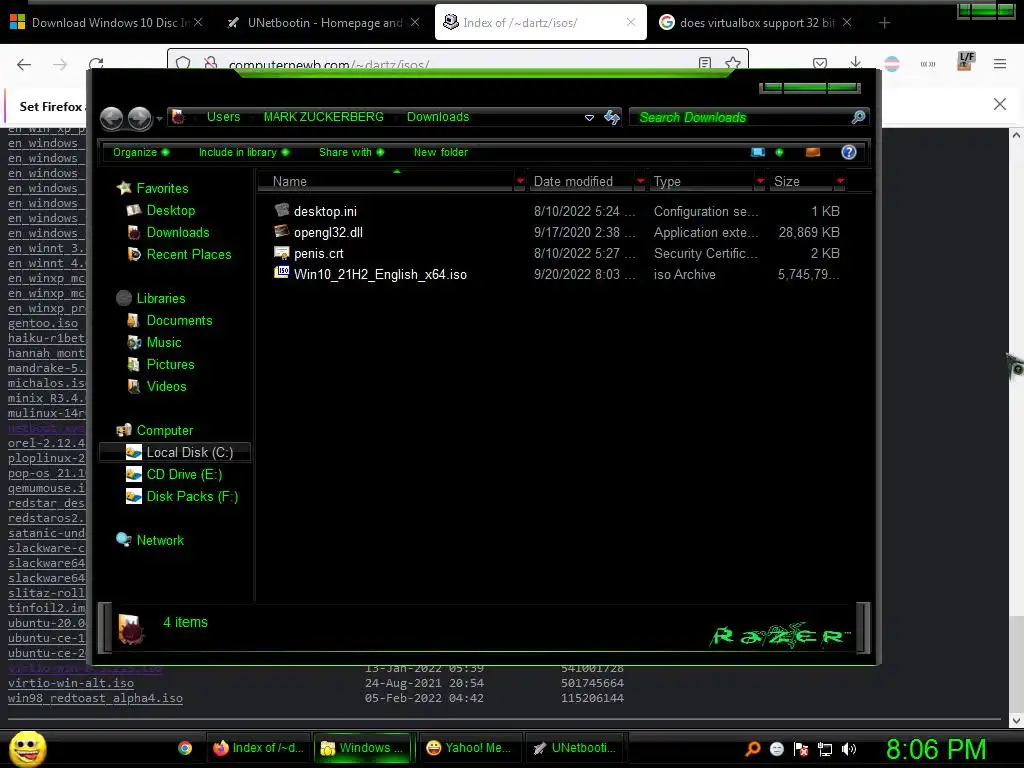The height and width of the screenshot is (768, 1024).
Task: Select Computer in the navigation pane
Action: point(165,430)
